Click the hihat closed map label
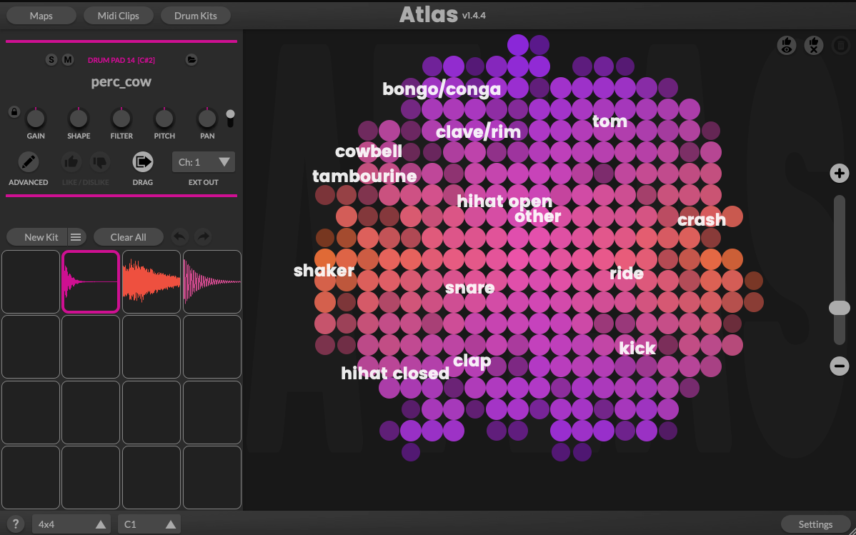The width and height of the screenshot is (856, 535). tap(395, 373)
